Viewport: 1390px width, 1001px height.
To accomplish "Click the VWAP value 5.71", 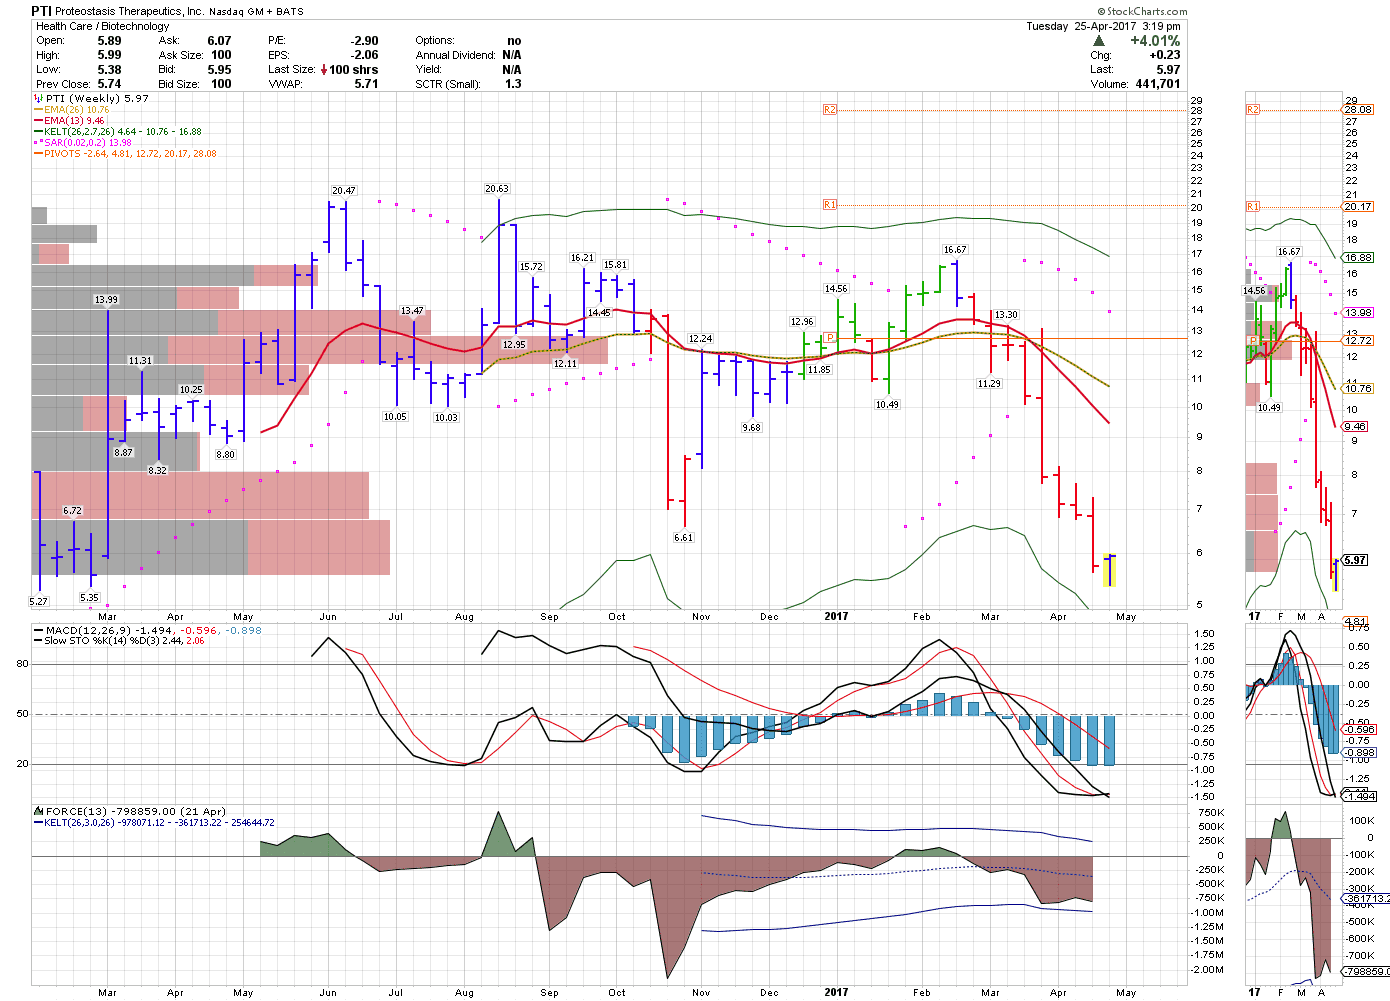I will click(366, 84).
